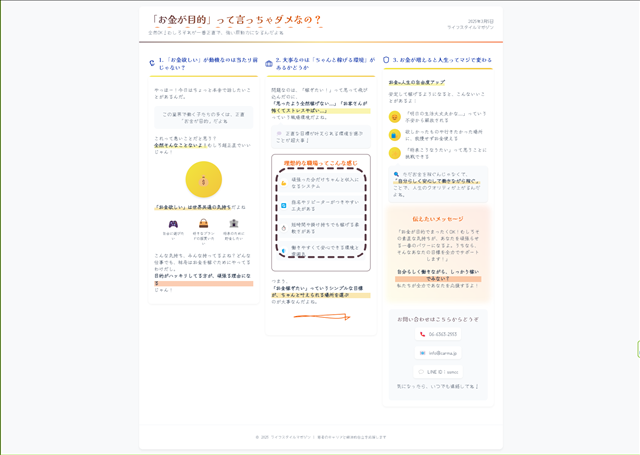Click the section 2 heading building icon
This screenshot has height=455, width=640.
[269, 64]
